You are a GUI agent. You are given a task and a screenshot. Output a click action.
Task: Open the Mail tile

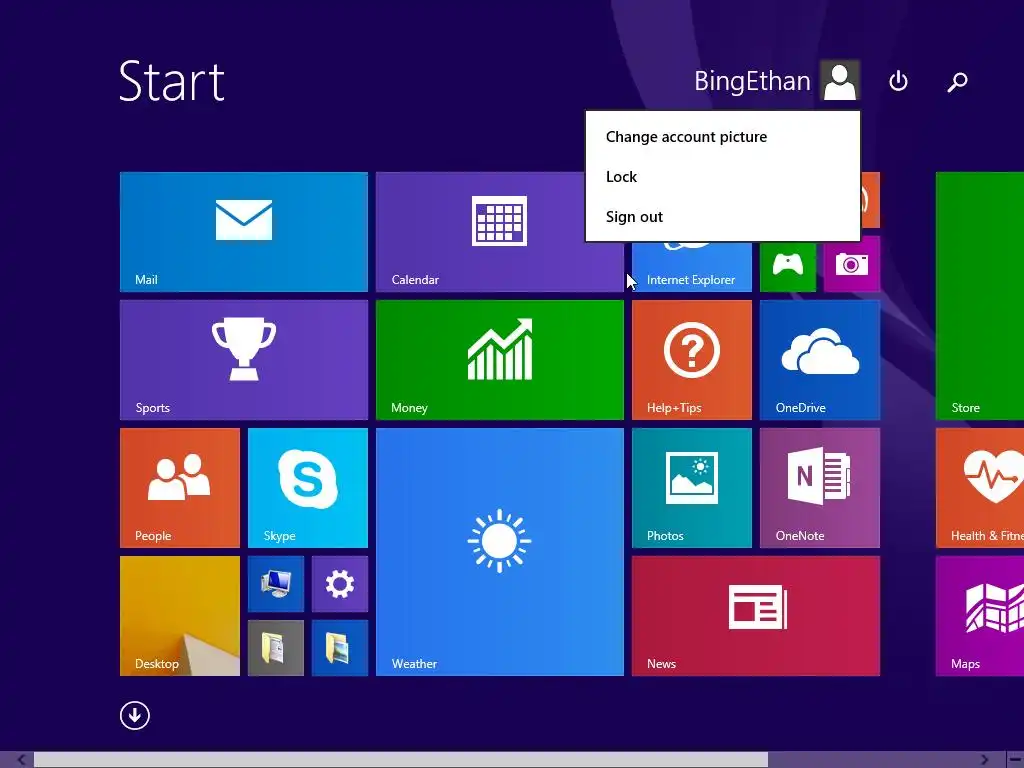point(244,232)
